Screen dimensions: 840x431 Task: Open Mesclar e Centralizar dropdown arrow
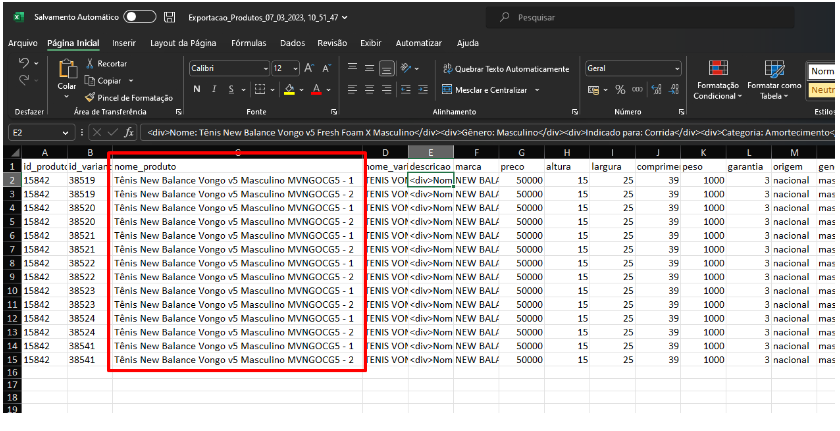(x=537, y=90)
